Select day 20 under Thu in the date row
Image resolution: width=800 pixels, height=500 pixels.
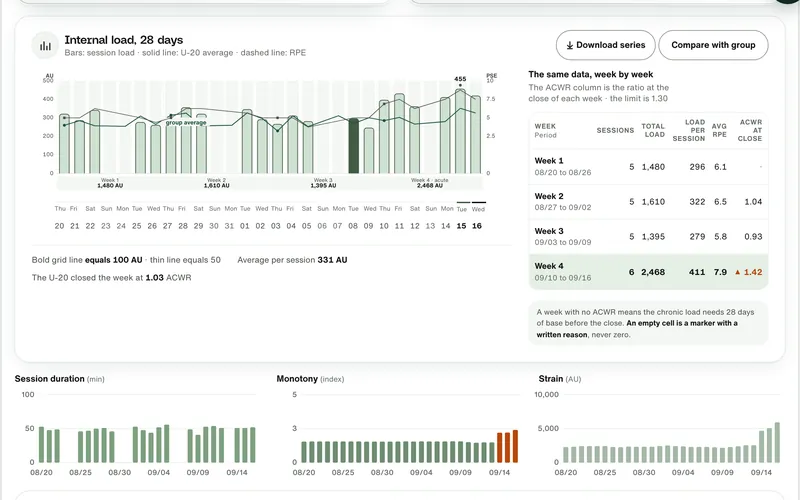[60, 226]
